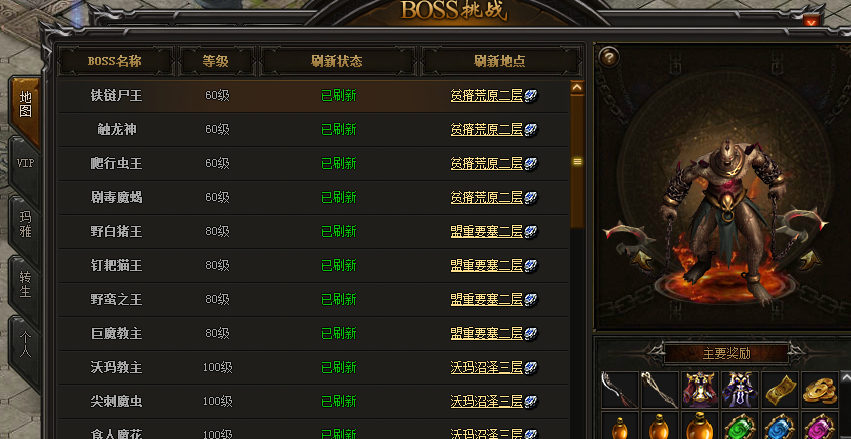Rotate boss model with right arrow

click(809, 260)
